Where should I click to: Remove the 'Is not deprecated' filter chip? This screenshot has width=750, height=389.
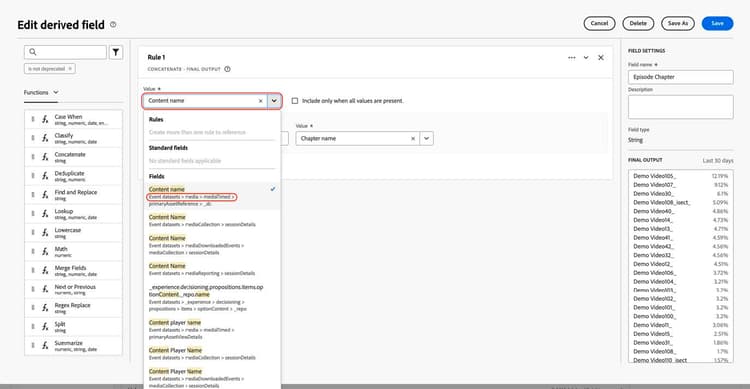pyautogui.click(x=70, y=69)
